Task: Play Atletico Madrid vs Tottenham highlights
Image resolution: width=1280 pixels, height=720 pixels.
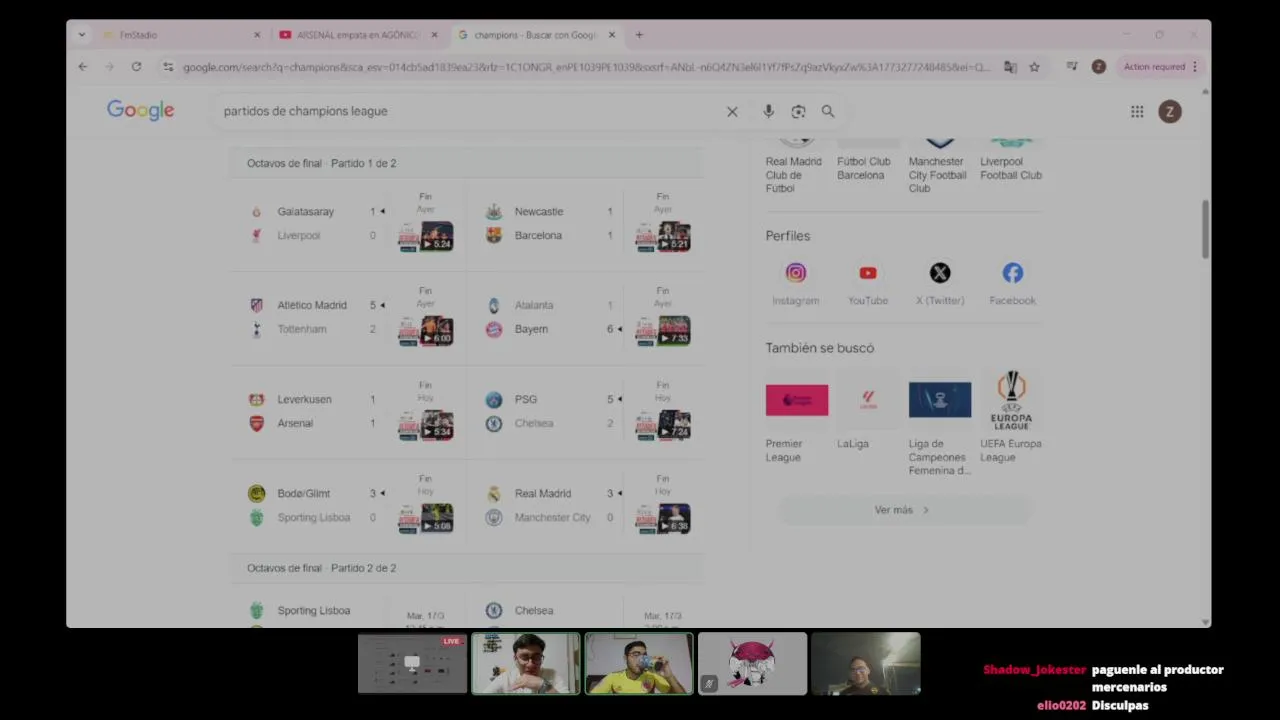Action: (426, 331)
